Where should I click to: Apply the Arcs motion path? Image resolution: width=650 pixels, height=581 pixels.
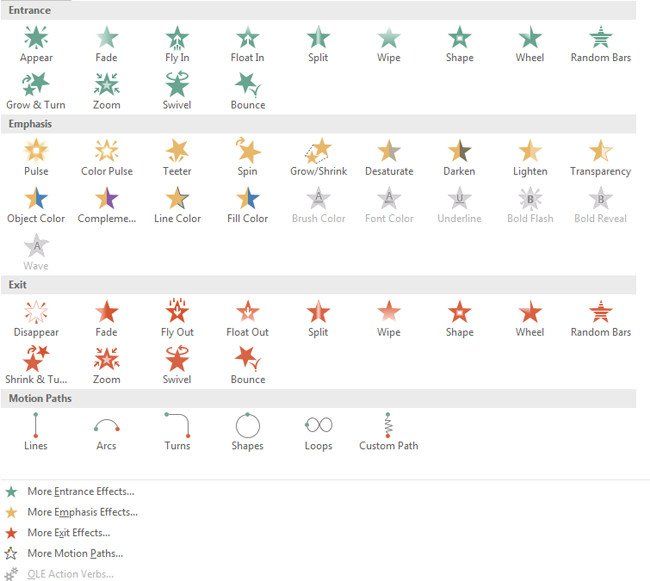107,432
